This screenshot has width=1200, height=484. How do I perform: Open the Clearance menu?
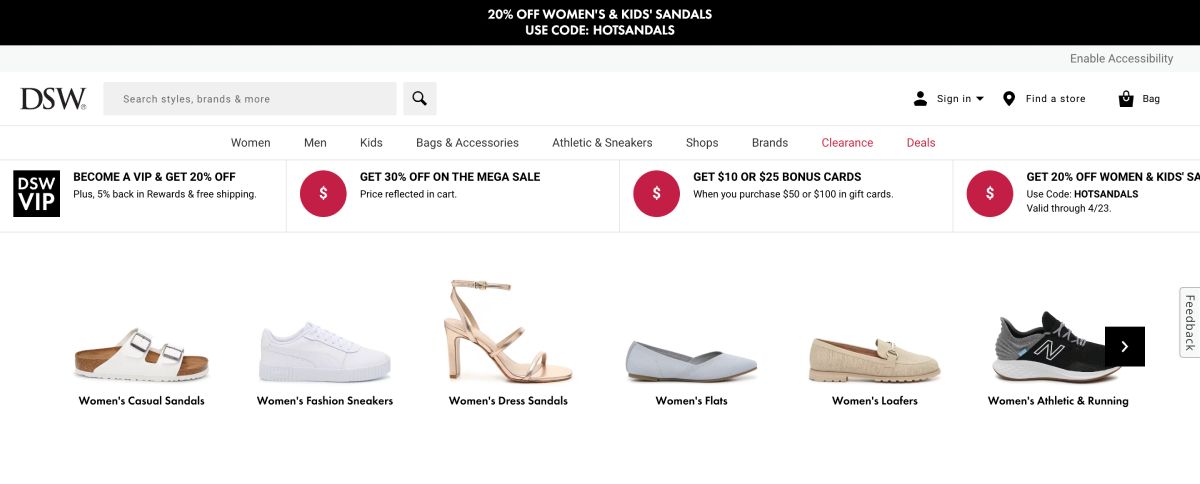(x=847, y=143)
